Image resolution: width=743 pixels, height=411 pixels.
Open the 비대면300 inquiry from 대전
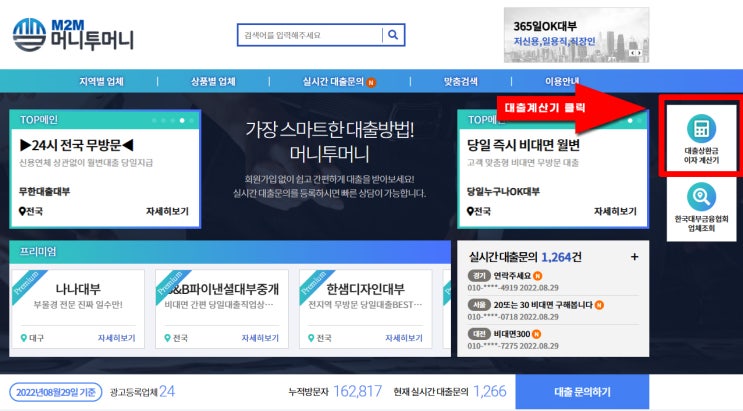[512, 334]
